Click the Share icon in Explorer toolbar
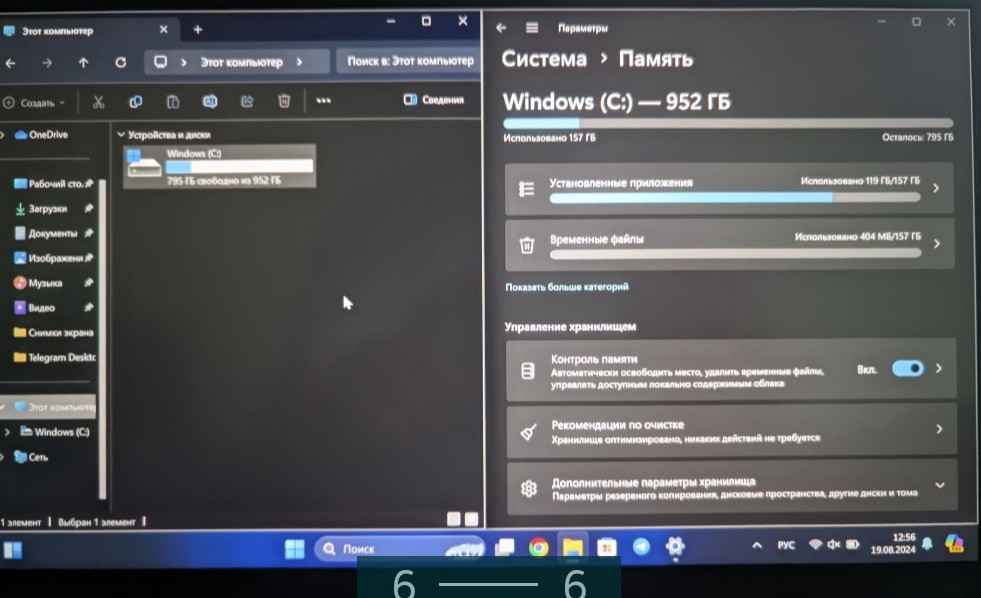Image resolution: width=981 pixels, height=598 pixels. [247, 101]
